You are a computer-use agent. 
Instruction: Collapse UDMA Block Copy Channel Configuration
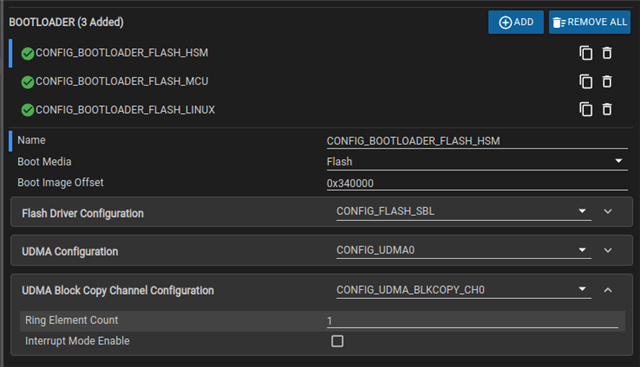coord(608,290)
